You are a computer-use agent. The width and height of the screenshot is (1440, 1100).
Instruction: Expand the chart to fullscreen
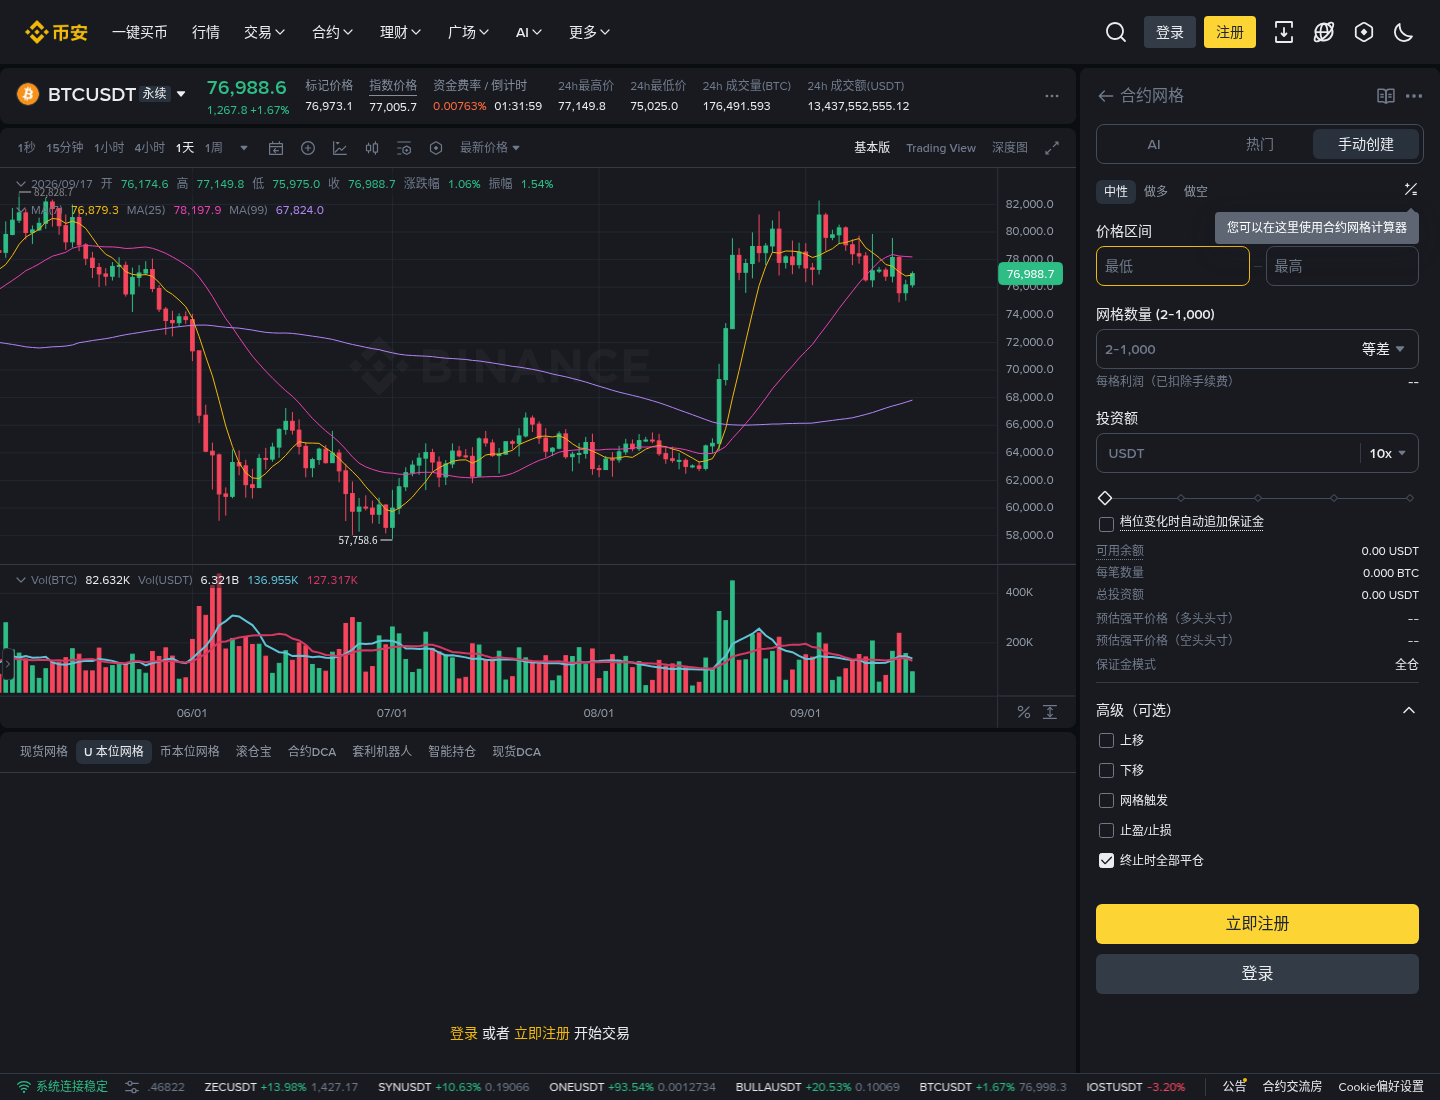[x=1052, y=148]
